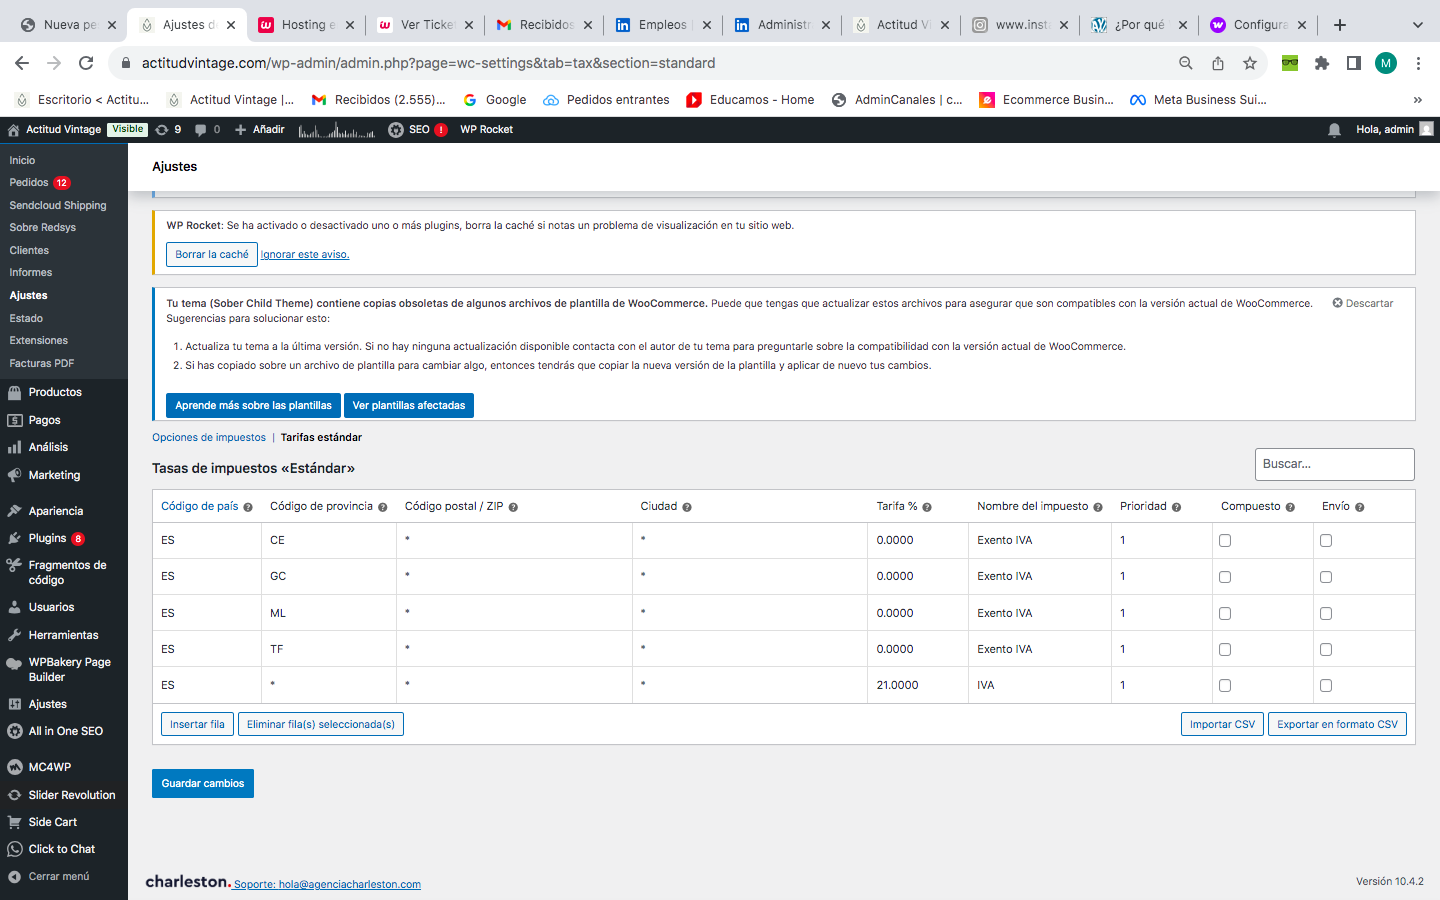This screenshot has width=1440, height=900.
Task: Collapse sidebar with Cerrar menú
Action: pyautogui.click(x=58, y=876)
